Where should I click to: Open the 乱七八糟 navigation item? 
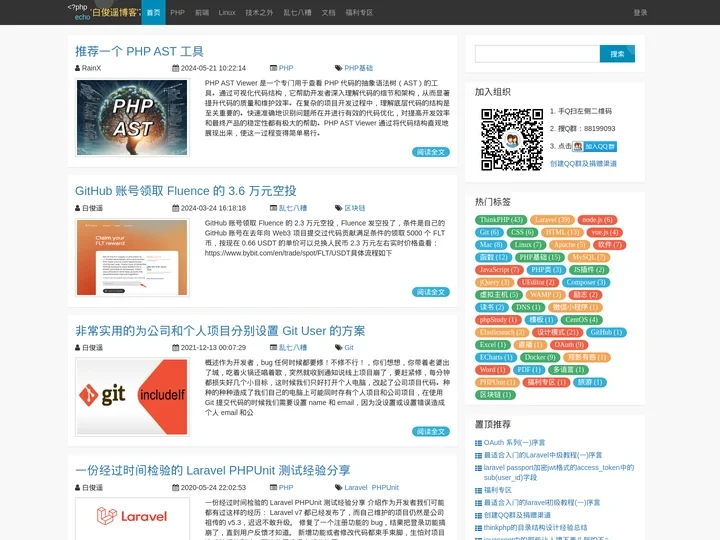pos(297,12)
